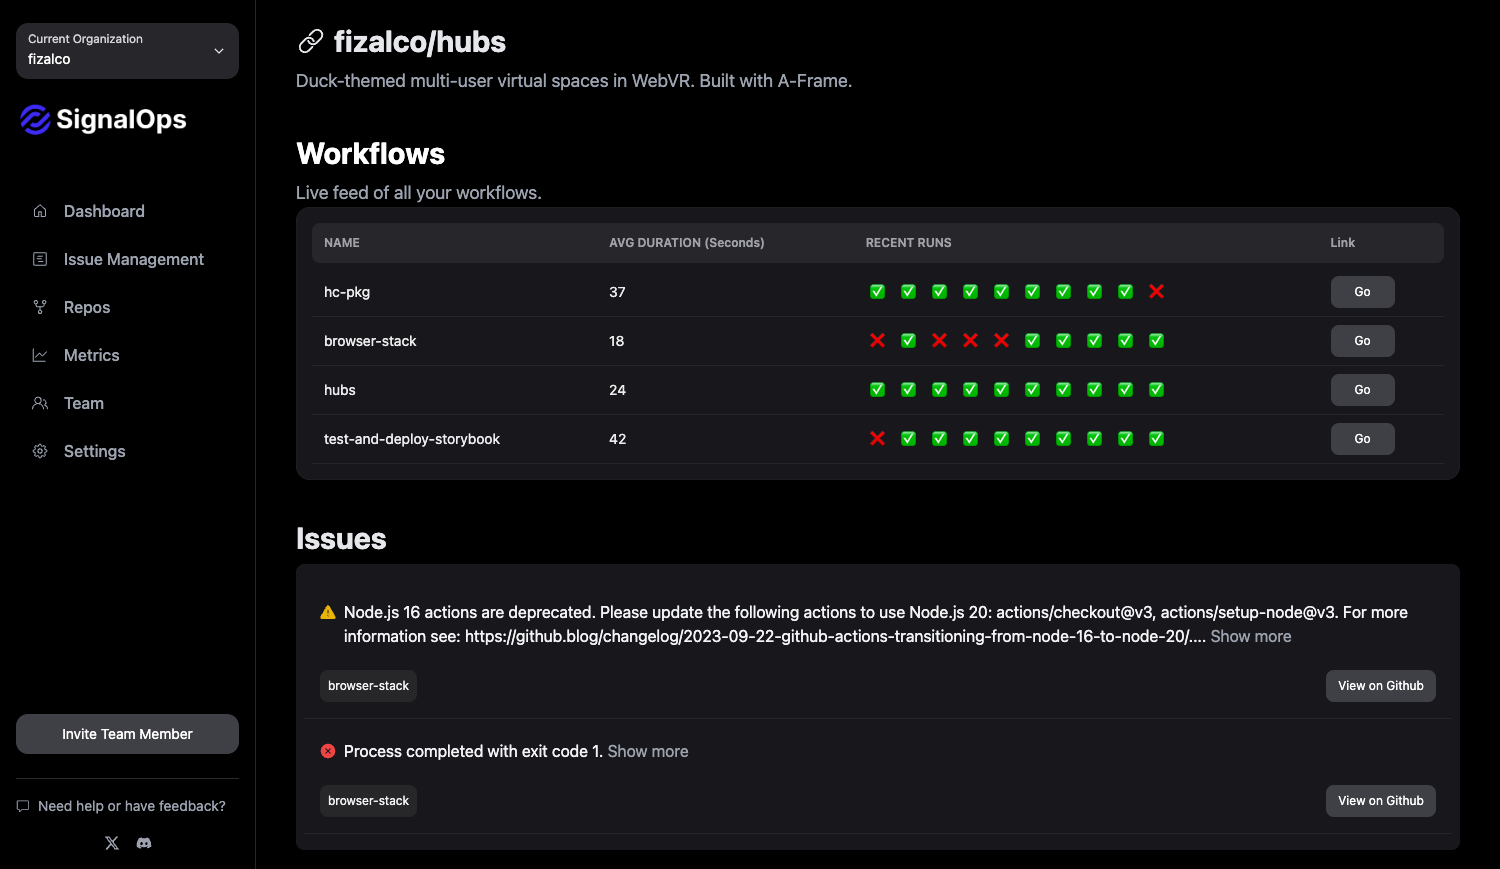1500x869 pixels.
Task: Click Go button for hubs workflow
Action: [x=1362, y=390]
